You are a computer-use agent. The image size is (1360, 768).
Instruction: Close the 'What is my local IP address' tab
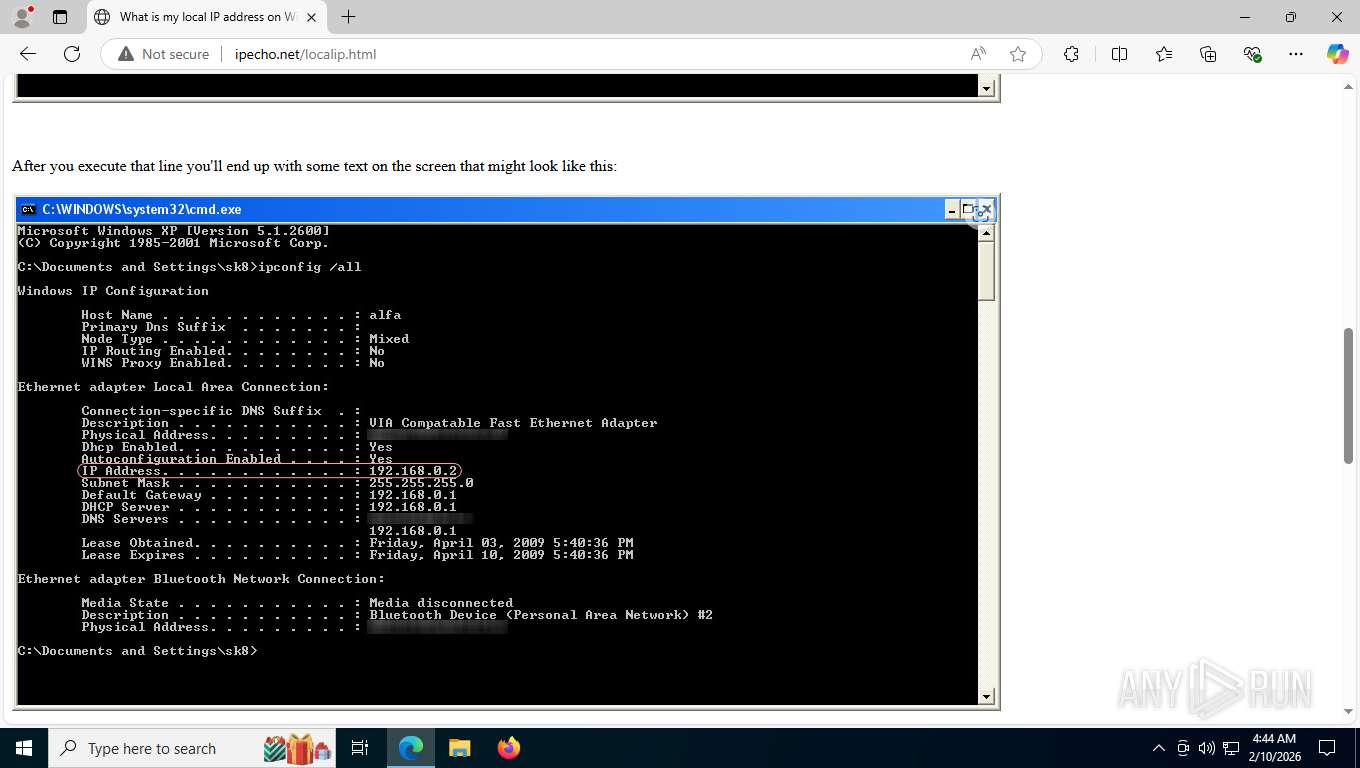(x=312, y=17)
